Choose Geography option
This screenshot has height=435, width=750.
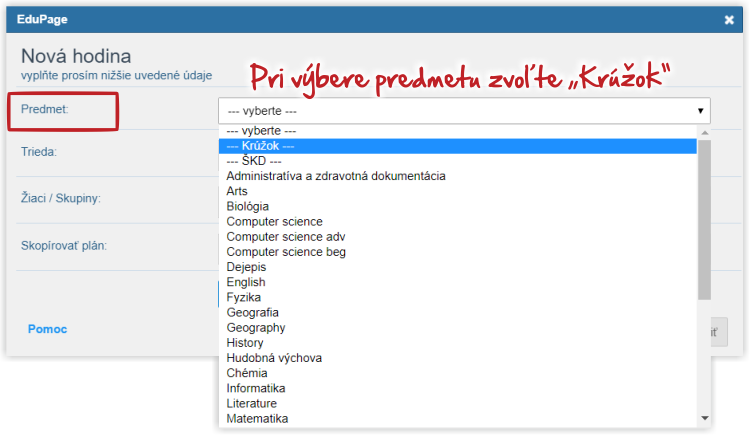point(458,328)
